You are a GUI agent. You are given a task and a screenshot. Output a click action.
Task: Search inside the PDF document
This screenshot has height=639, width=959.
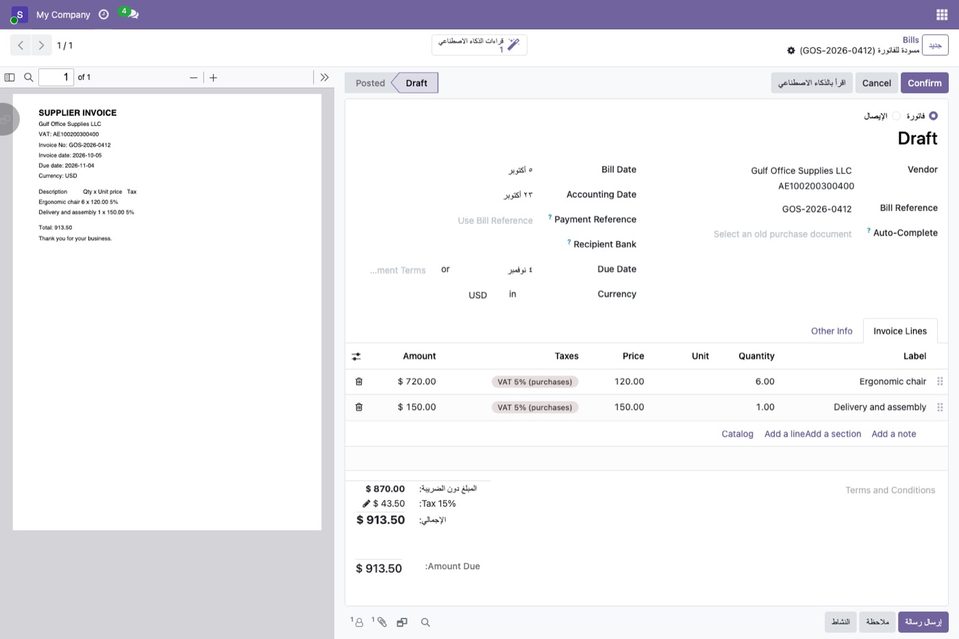pos(28,78)
